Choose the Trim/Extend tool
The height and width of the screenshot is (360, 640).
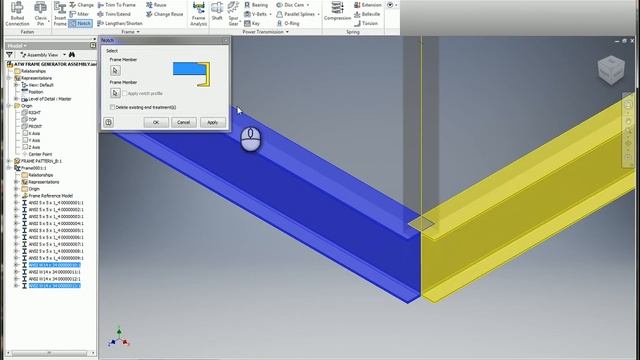[x=114, y=14]
